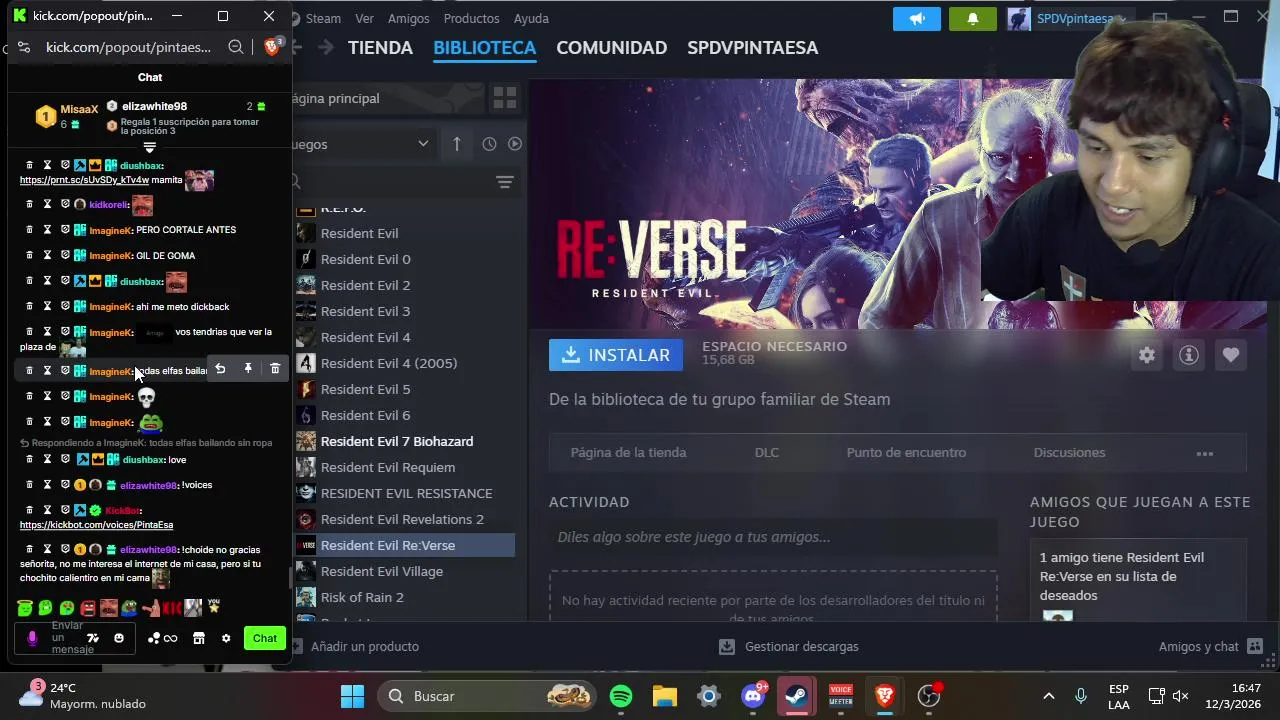Install Resident Evil Re:Verse with the INSTALAR button

coord(616,355)
